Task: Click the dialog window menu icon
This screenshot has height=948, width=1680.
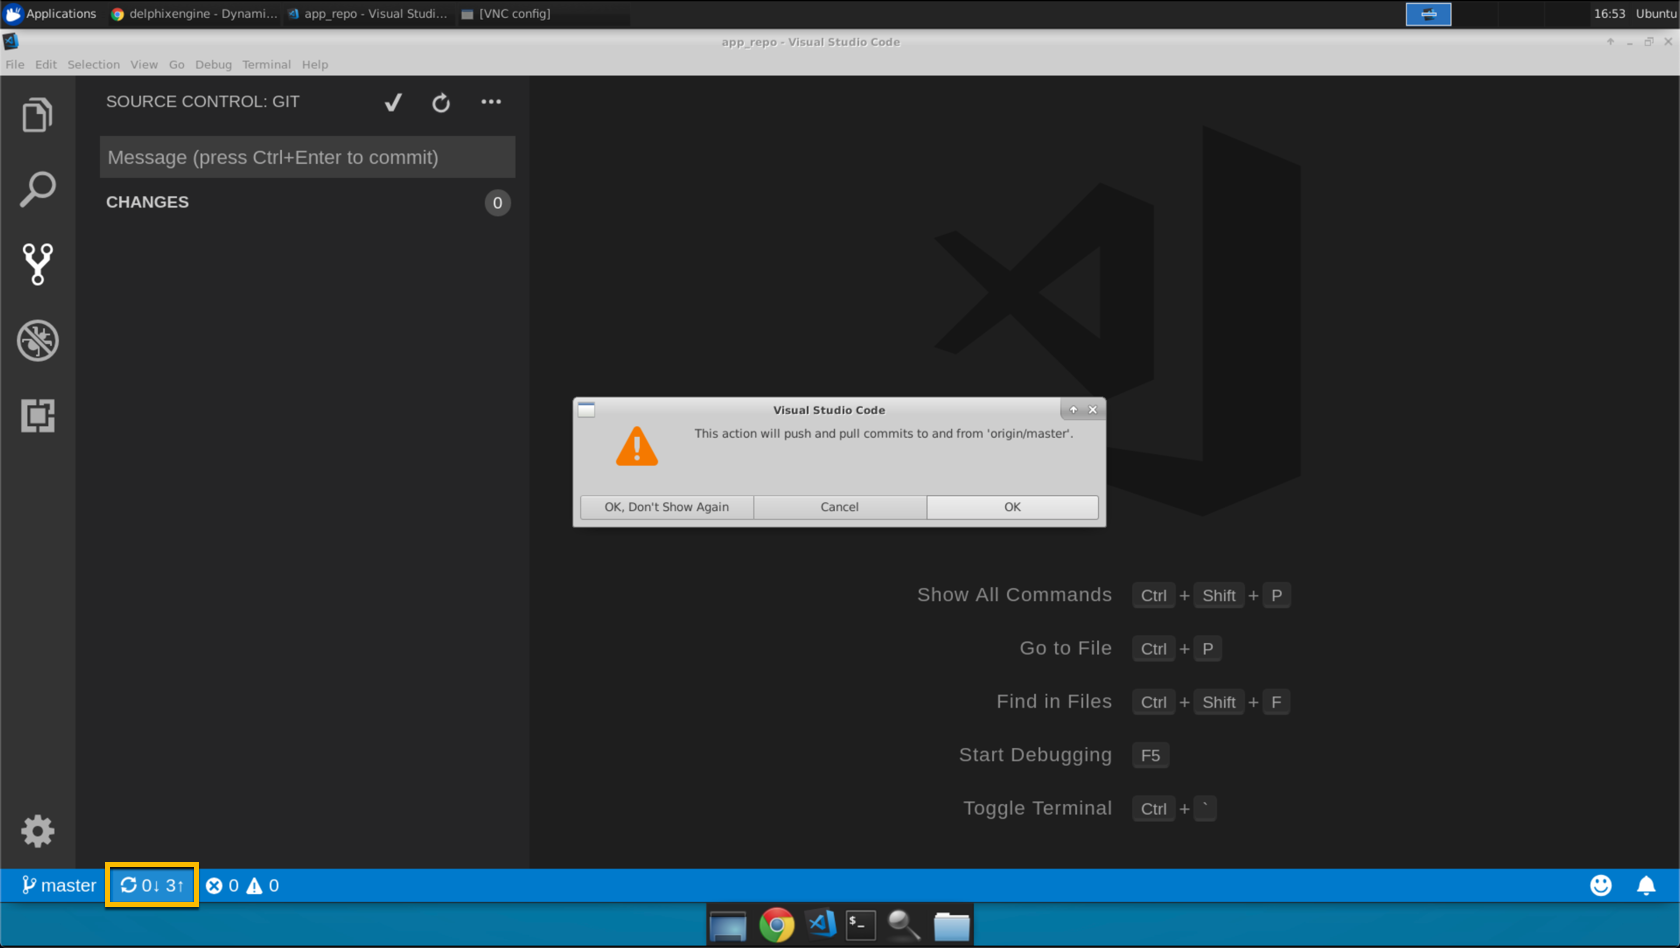Action: click(x=587, y=409)
